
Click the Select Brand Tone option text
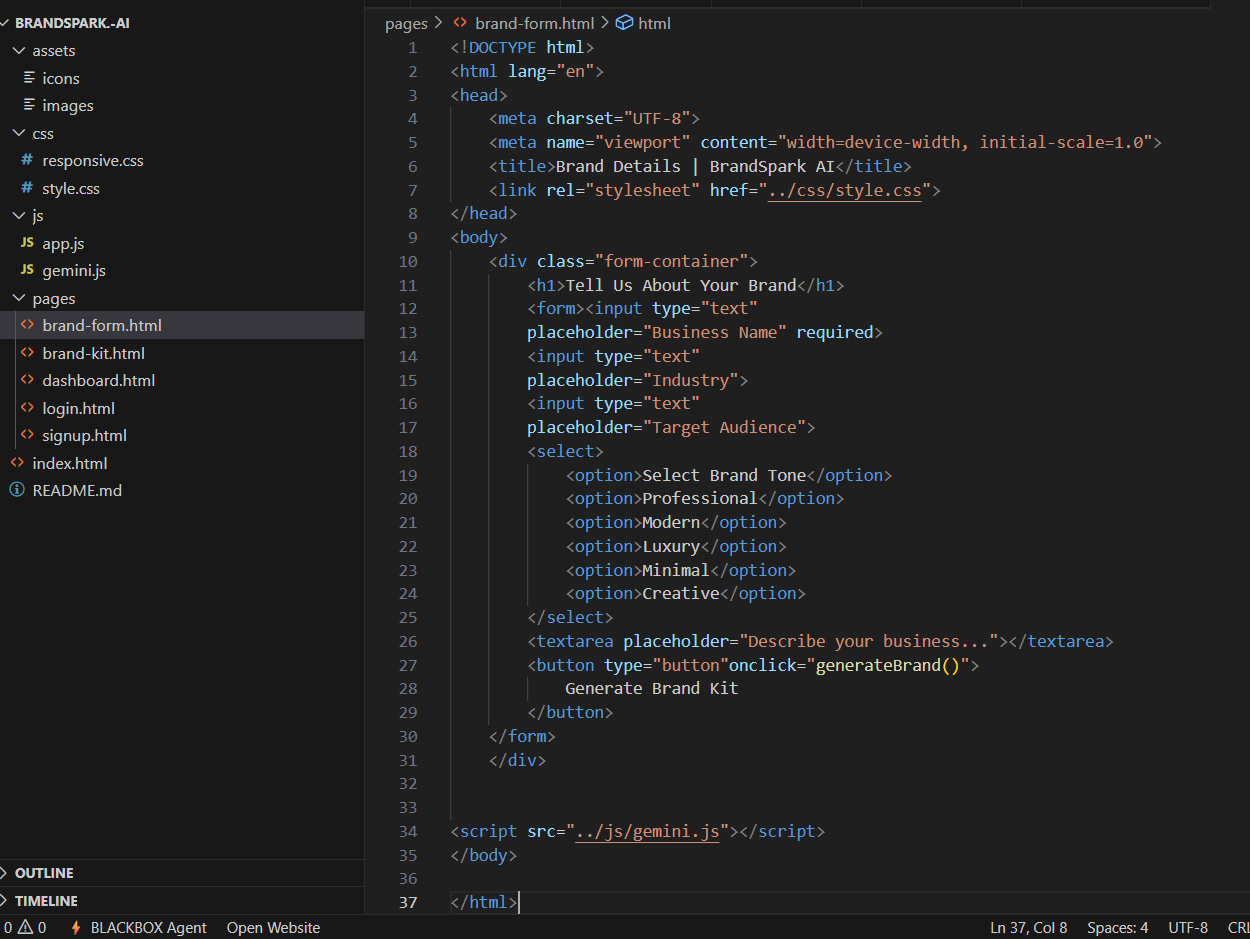point(724,475)
